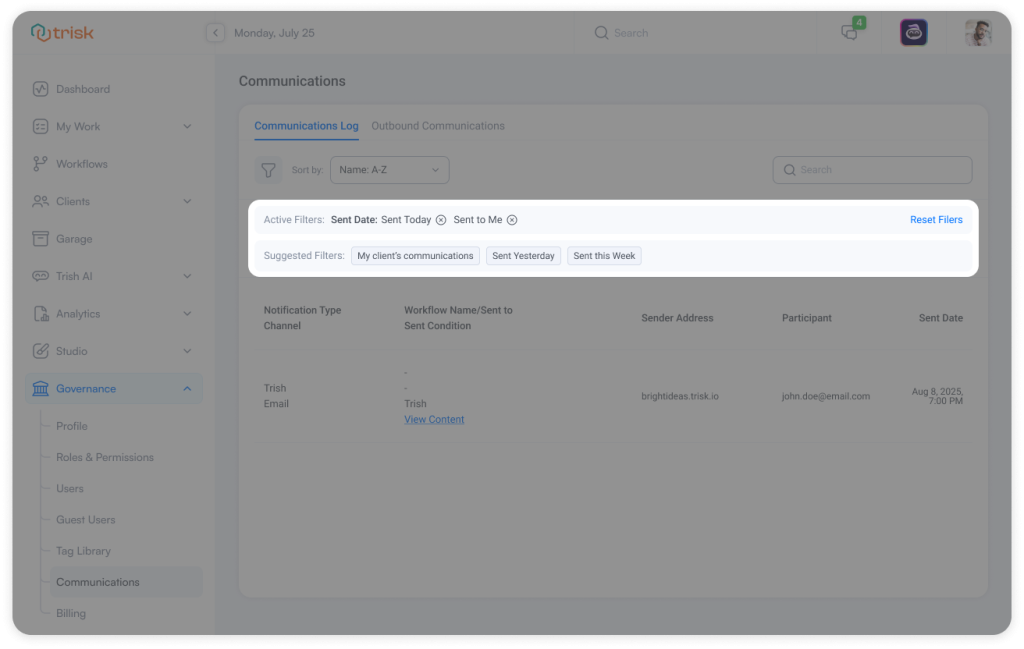Remove the Sent Today filter
Viewport: 1024px width, 649px height.
point(441,220)
